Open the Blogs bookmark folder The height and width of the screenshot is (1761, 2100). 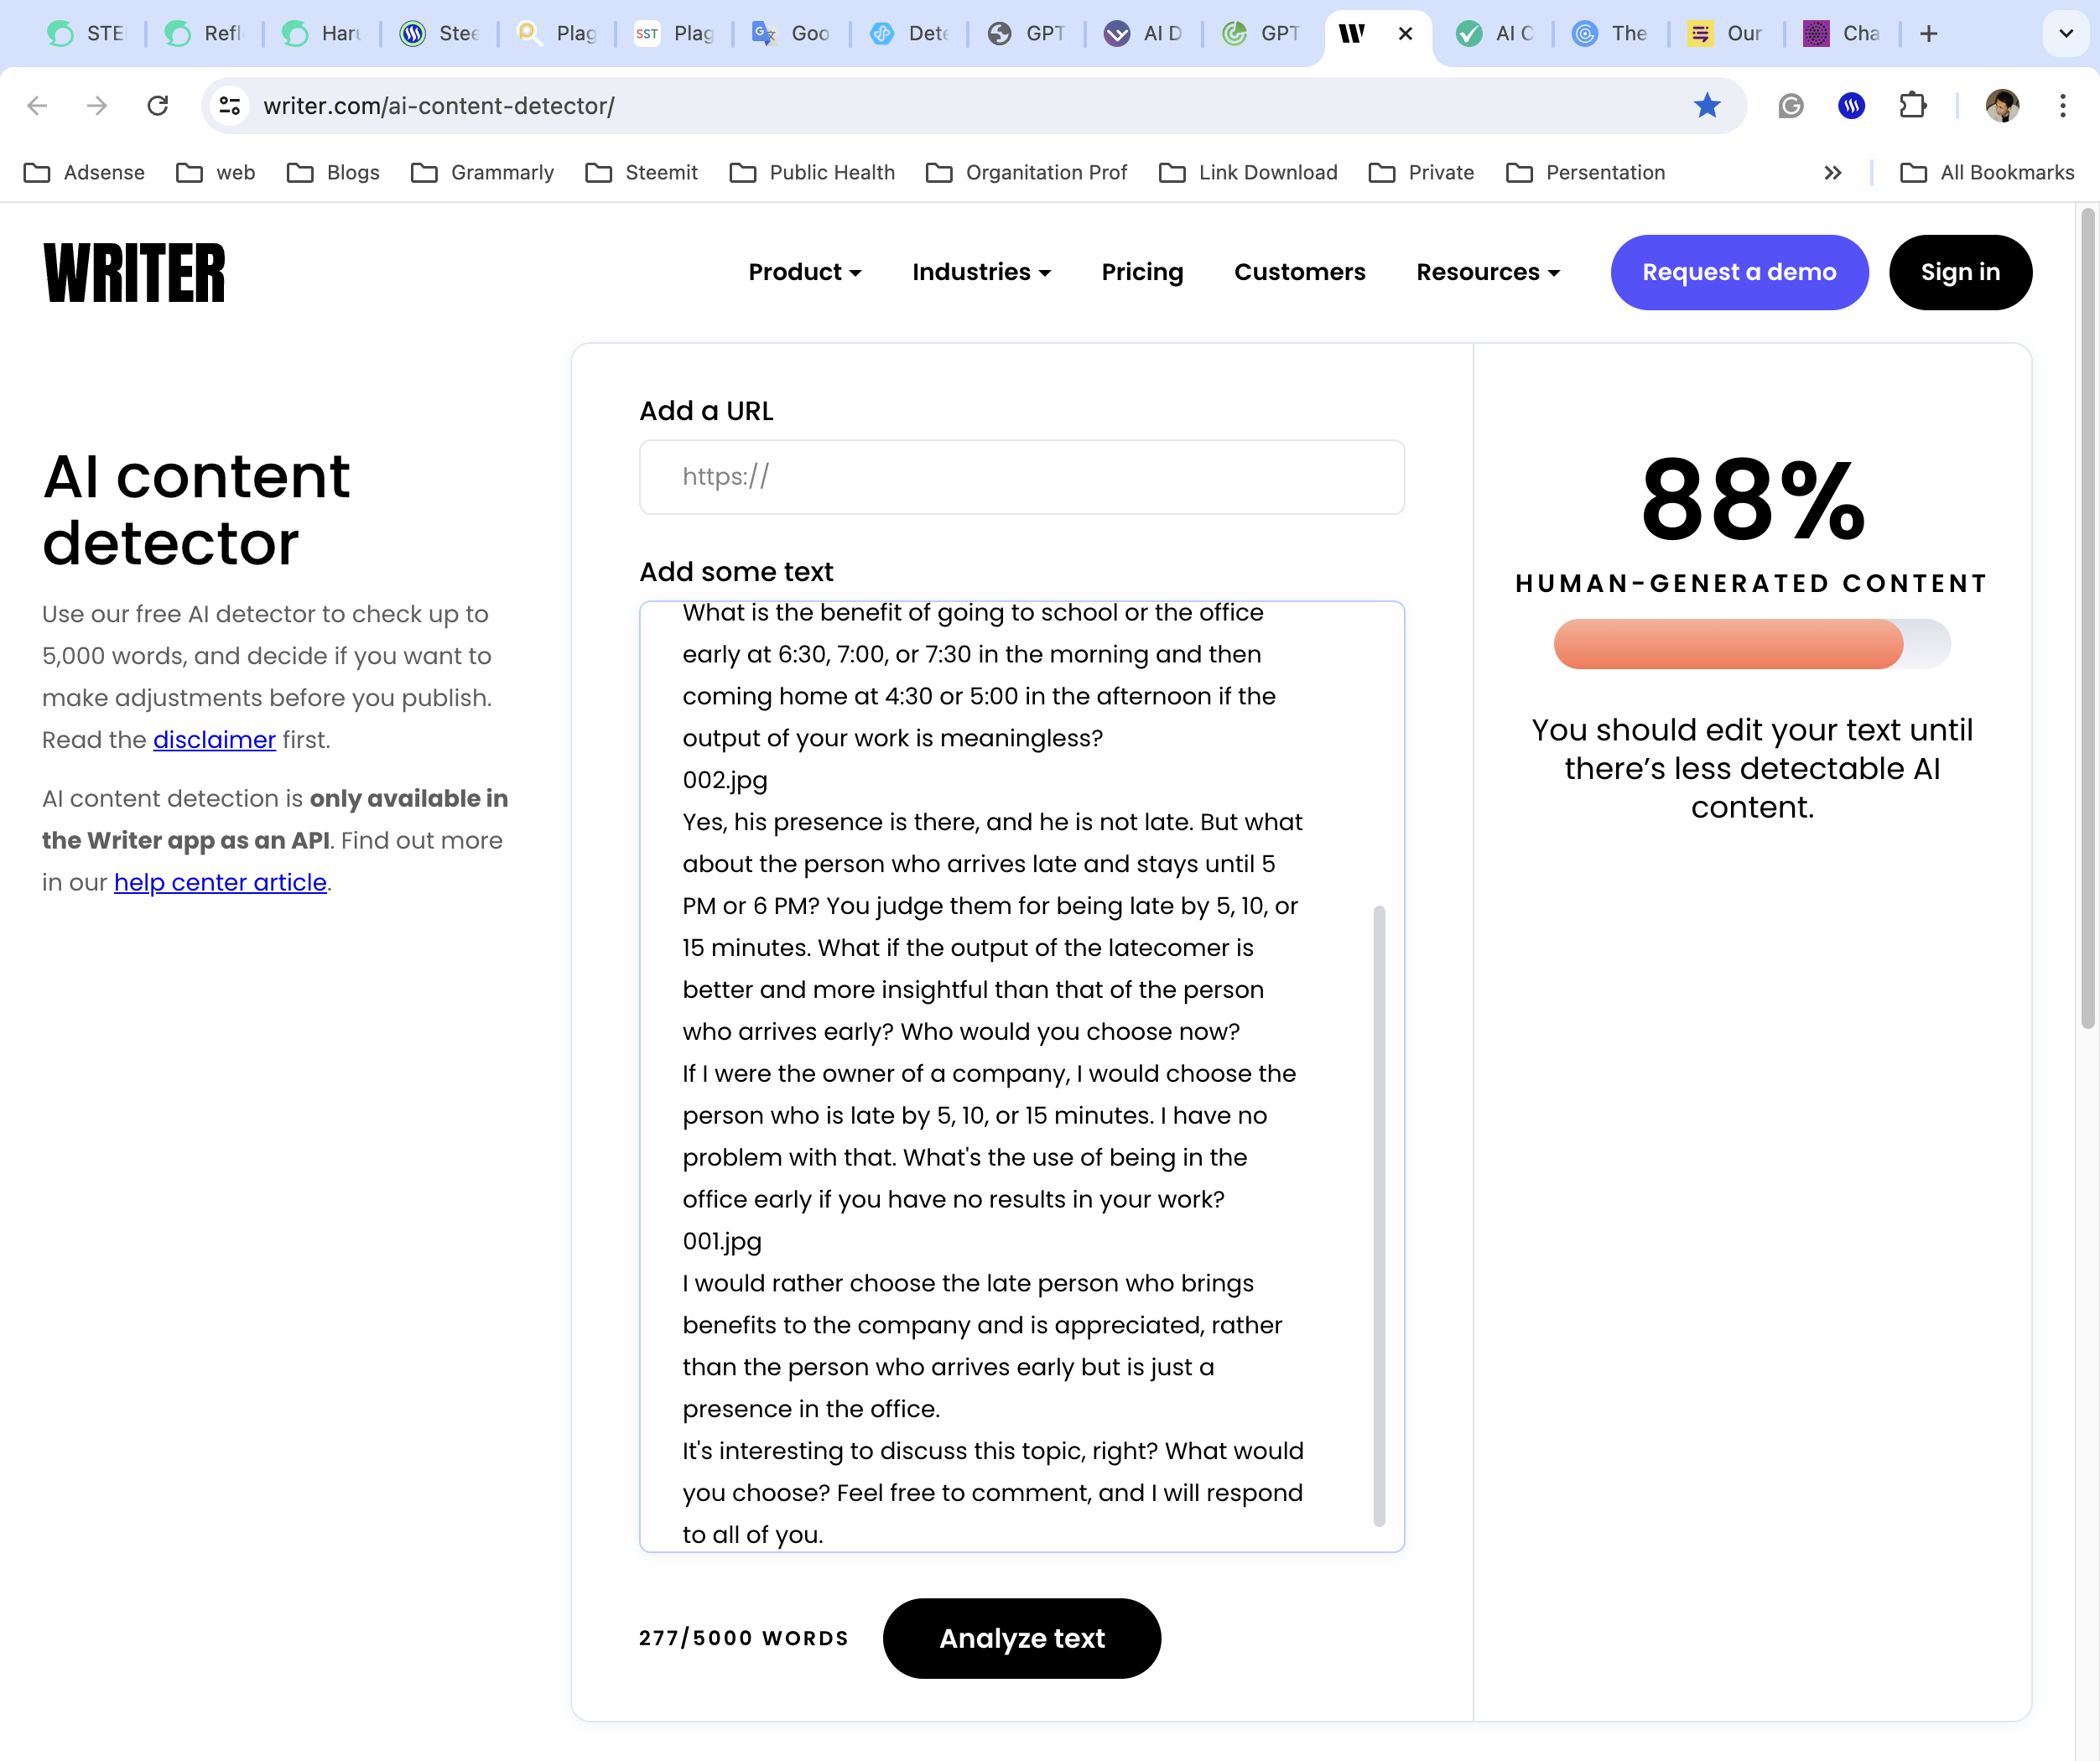point(333,173)
